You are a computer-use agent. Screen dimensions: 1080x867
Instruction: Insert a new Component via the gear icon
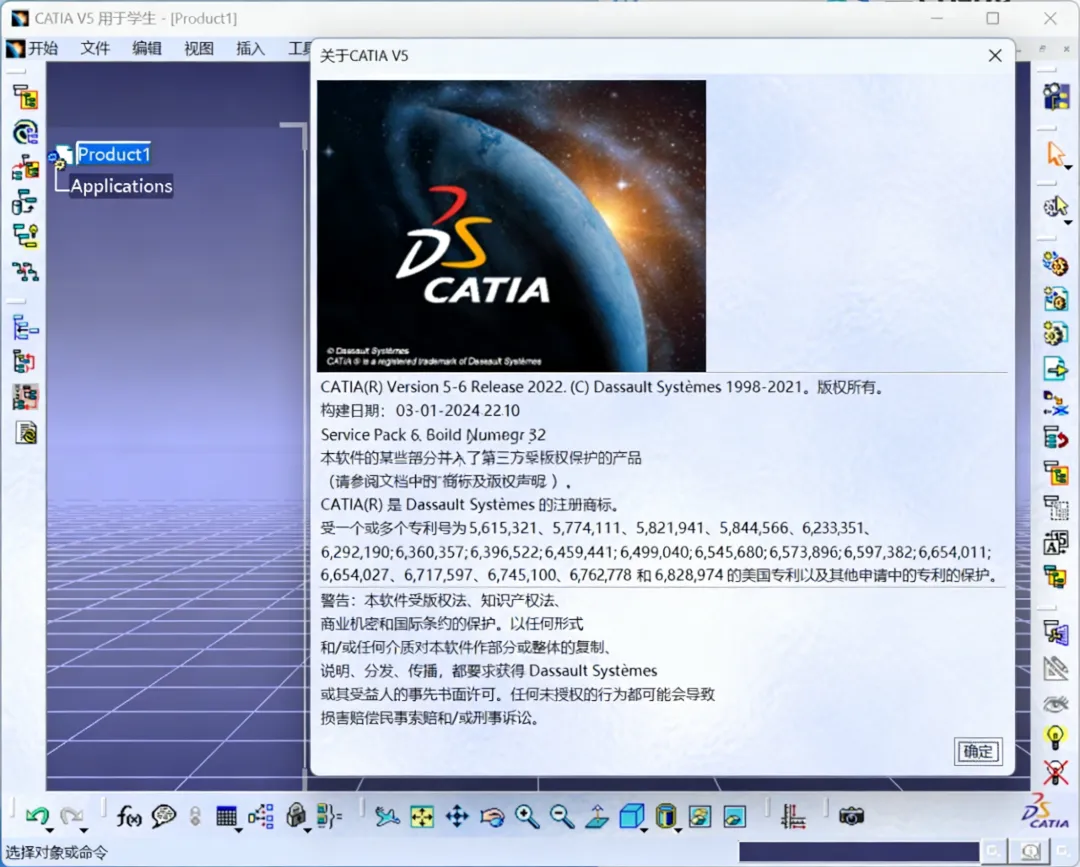pyautogui.click(x=1055, y=264)
